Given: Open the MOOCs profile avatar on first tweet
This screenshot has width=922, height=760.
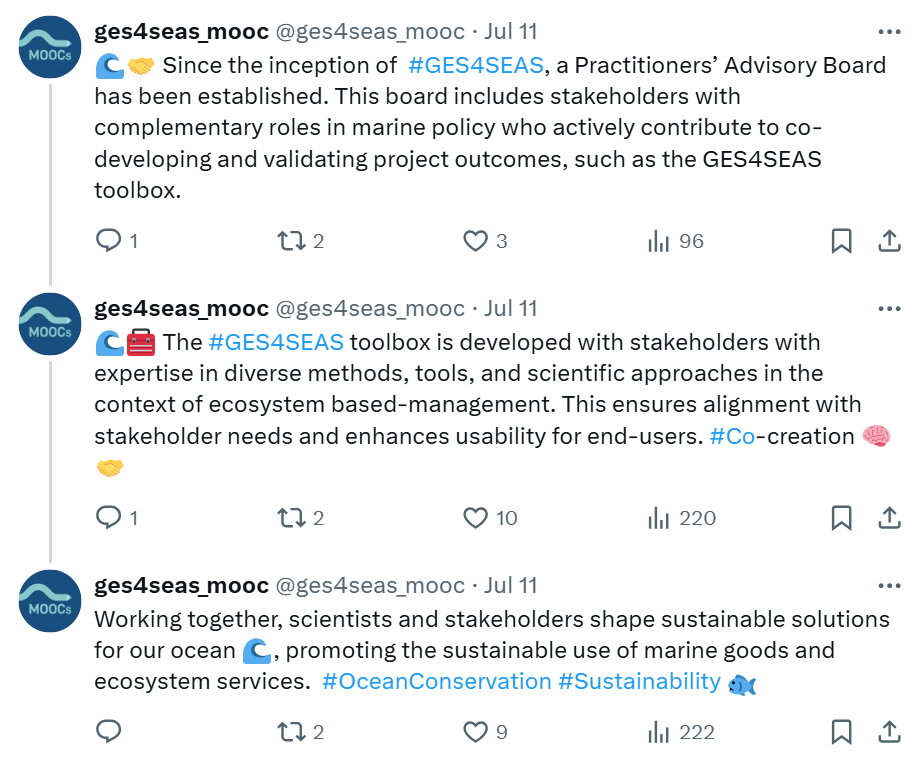Looking at the screenshot, I should coord(50,47).
